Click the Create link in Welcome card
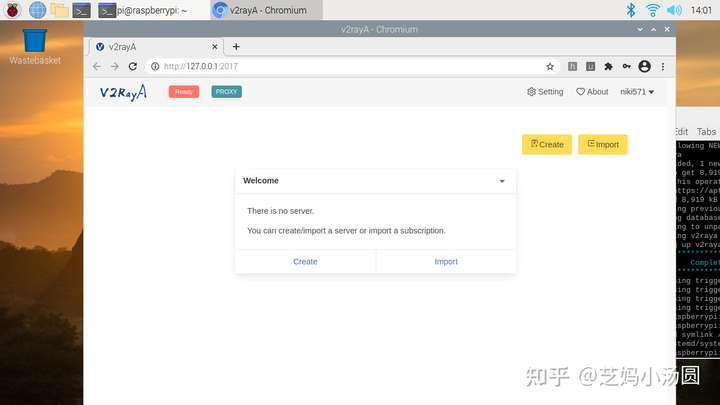Screen dimensions: 720x405 (x=305, y=262)
